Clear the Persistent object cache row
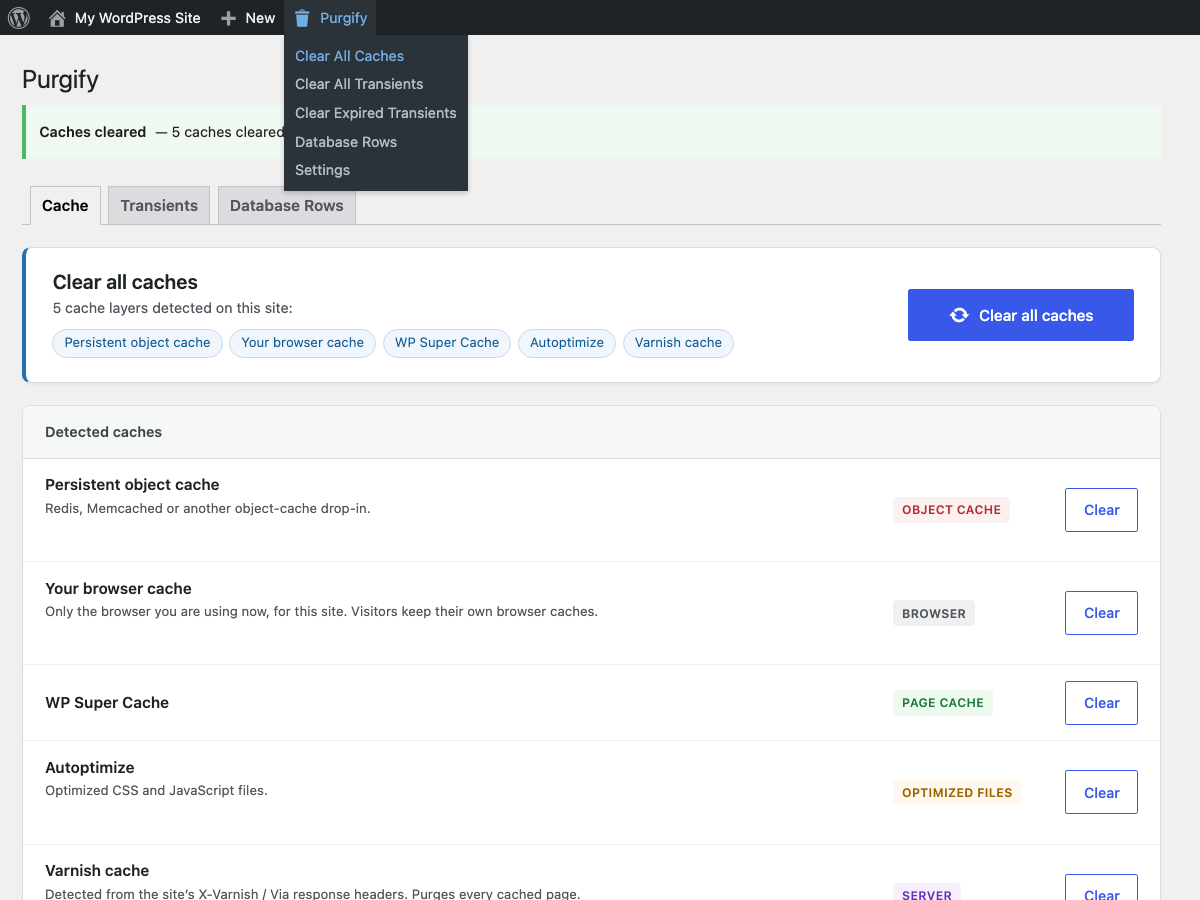 point(1101,510)
